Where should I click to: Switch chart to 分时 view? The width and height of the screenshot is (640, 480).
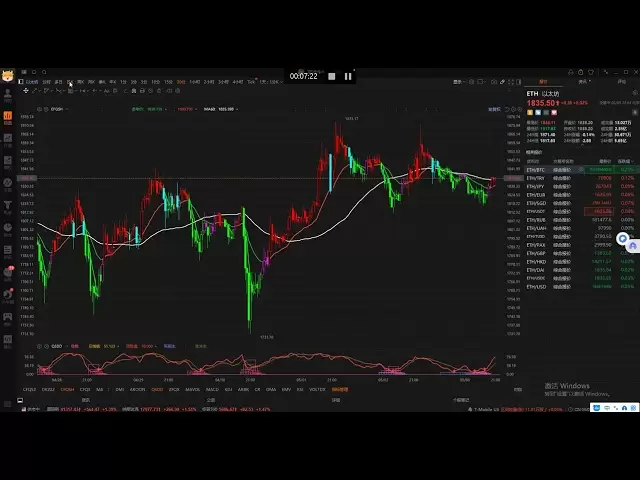pos(47,82)
